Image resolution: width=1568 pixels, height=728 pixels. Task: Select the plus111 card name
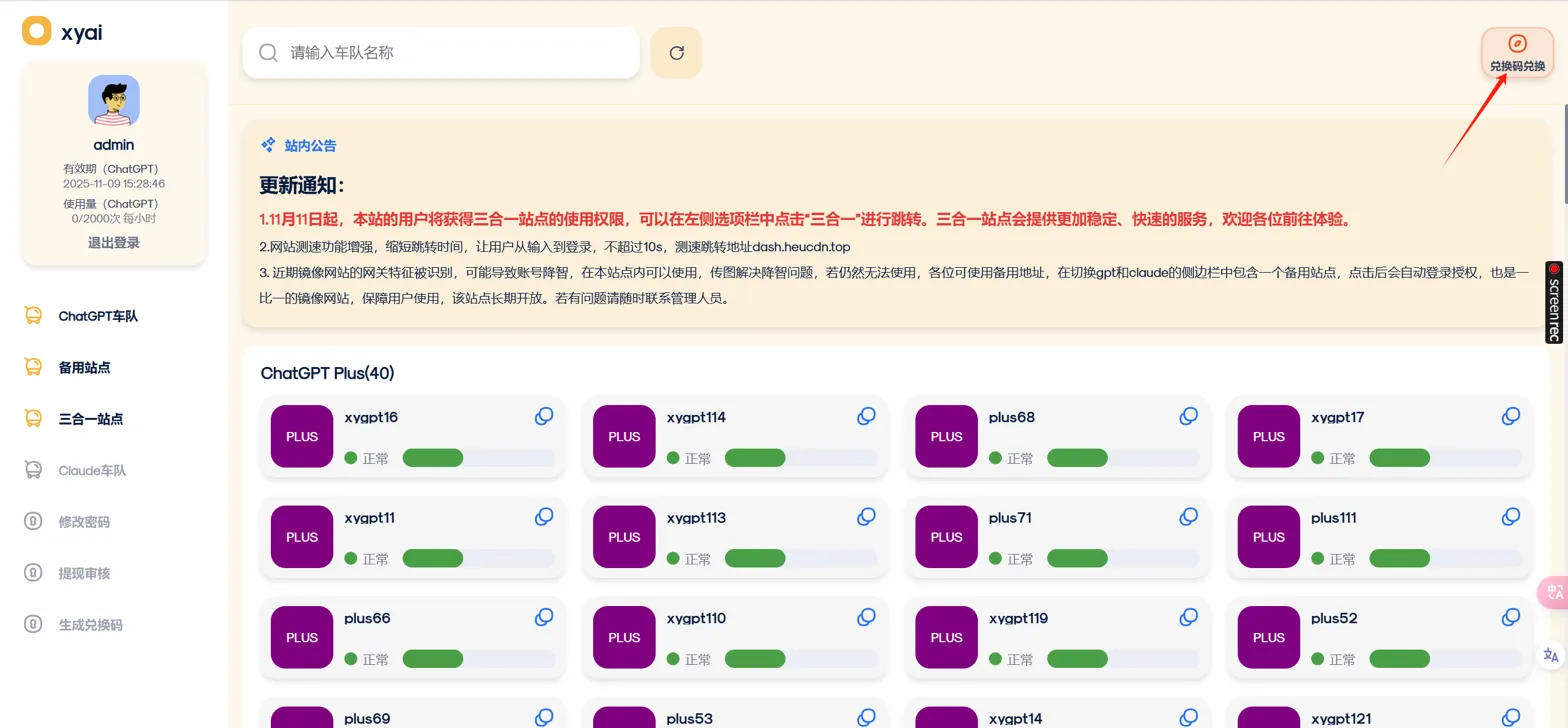coord(1334,518)
